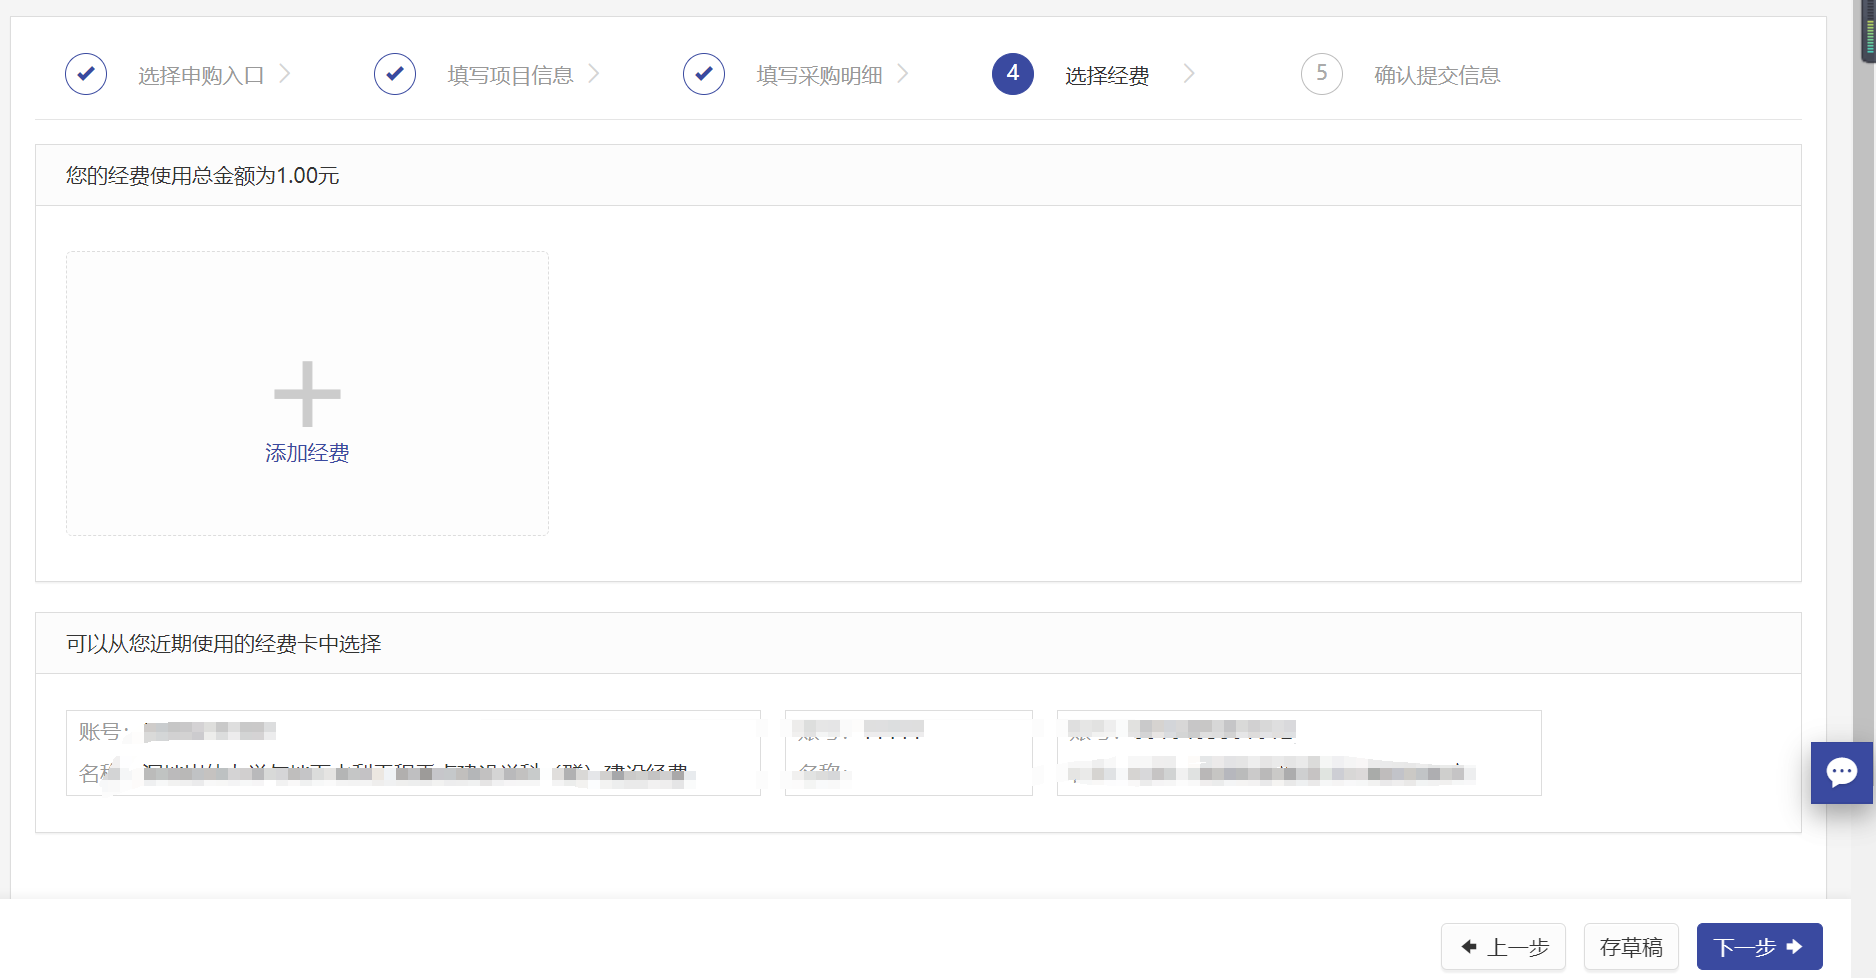Click the chevron arrow after 选择经费

coord(1189,74)
